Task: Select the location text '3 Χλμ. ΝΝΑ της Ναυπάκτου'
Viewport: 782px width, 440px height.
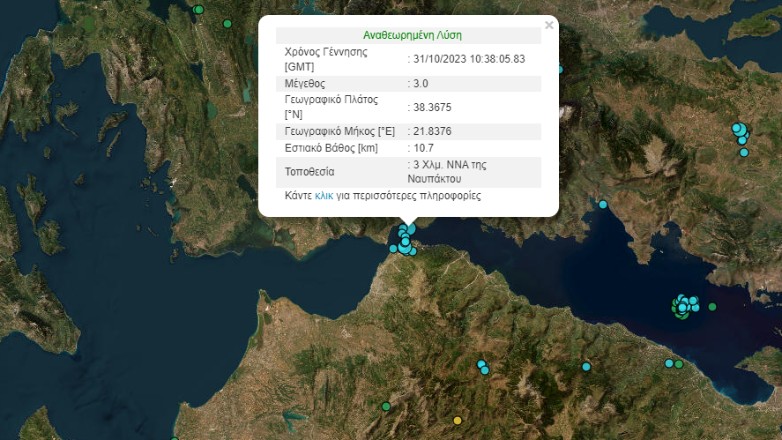Action: click(447, 172)
